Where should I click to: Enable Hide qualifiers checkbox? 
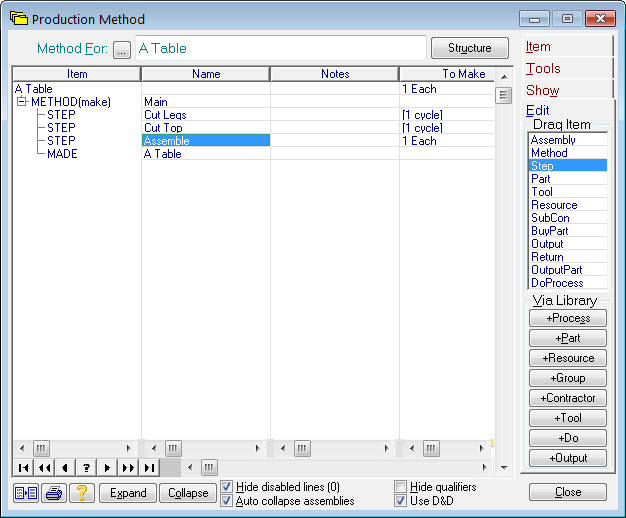(400, 486)
